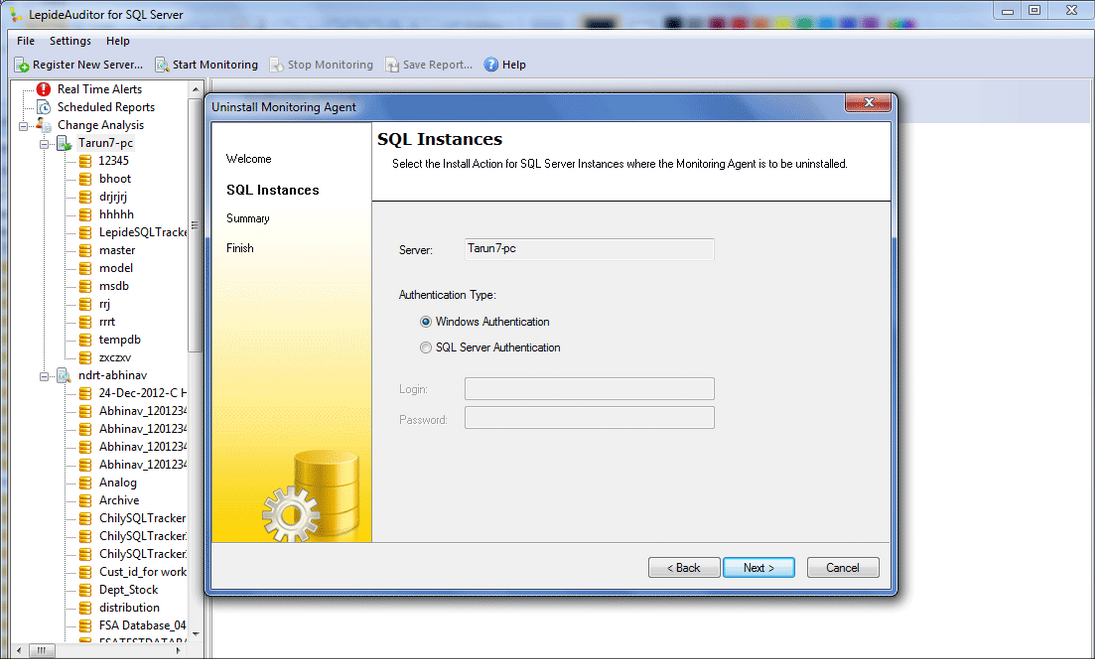Click the tree horizontal scrollbar right arrow
This screenshot has width=1095, height=659.
click(179, 650)
